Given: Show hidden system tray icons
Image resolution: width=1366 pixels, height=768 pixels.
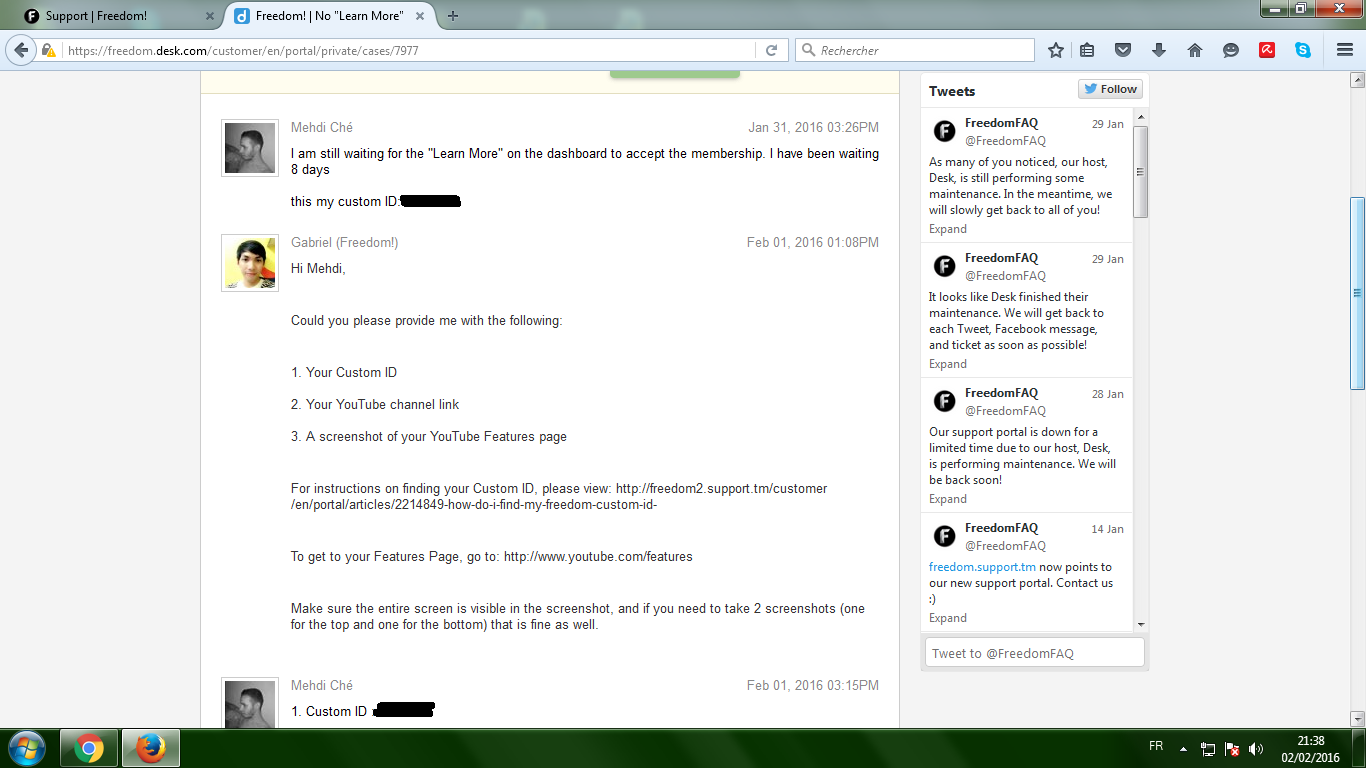Looking at the screenshot, I should click(1183, 748).
